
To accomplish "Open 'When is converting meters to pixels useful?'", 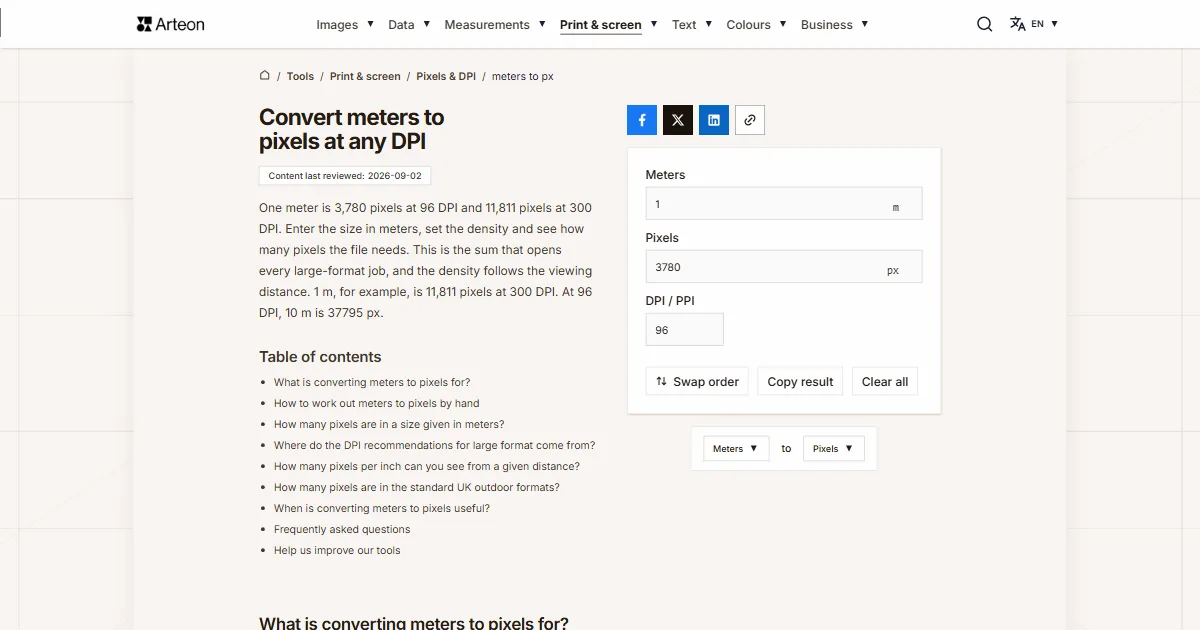I will [382, 508].
